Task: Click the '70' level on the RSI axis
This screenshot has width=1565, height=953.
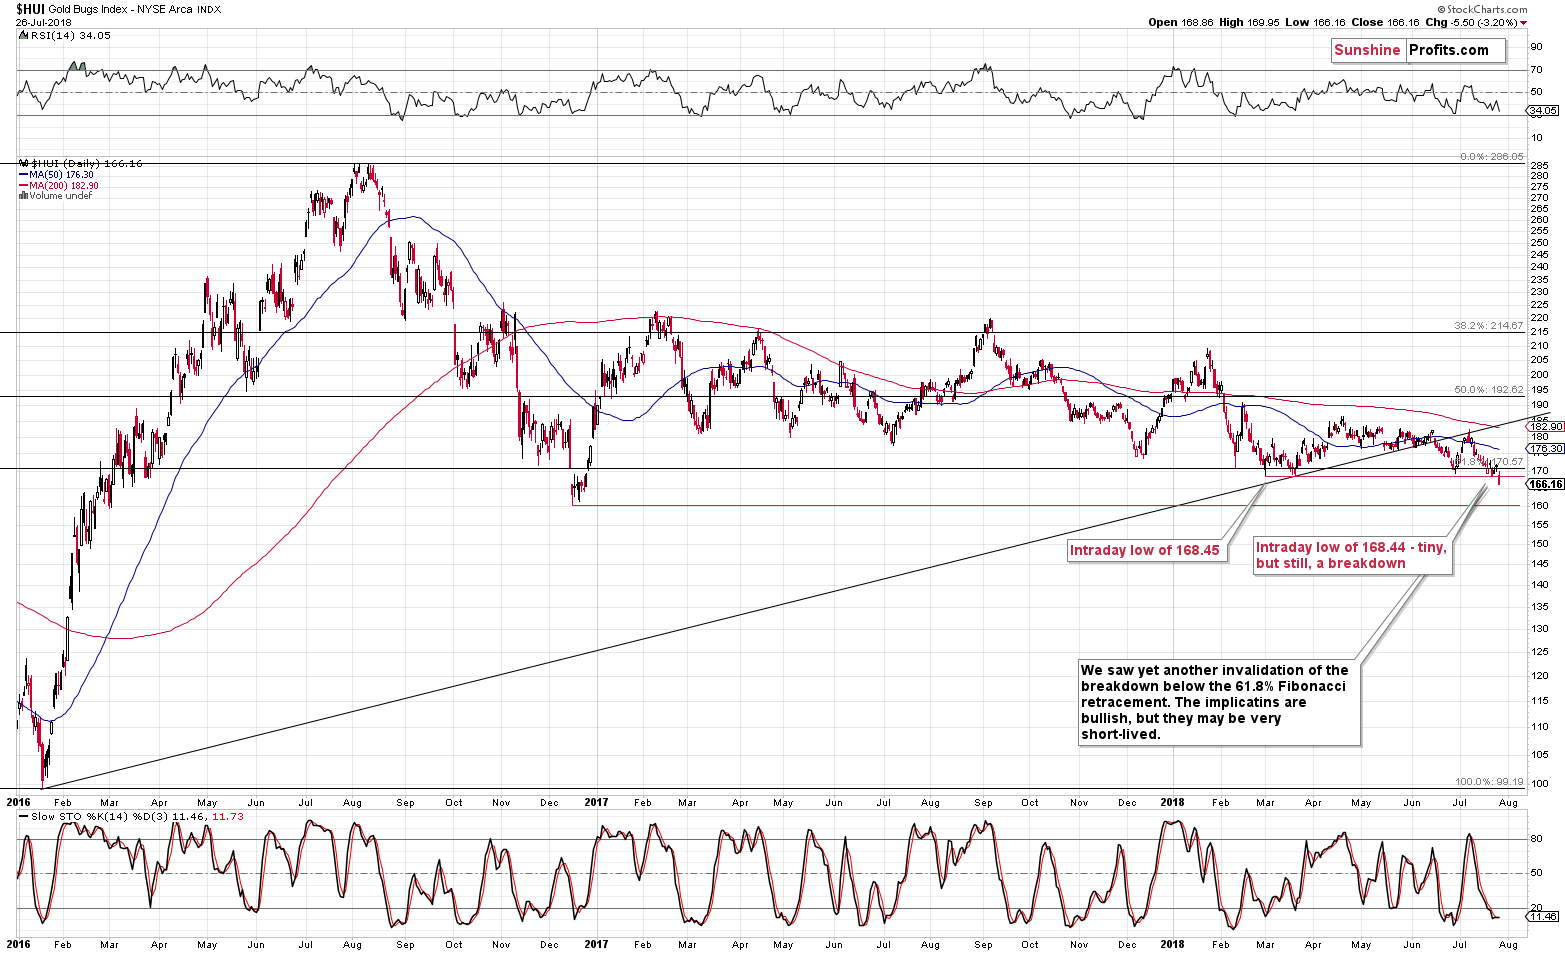Action: [1536, 70]
